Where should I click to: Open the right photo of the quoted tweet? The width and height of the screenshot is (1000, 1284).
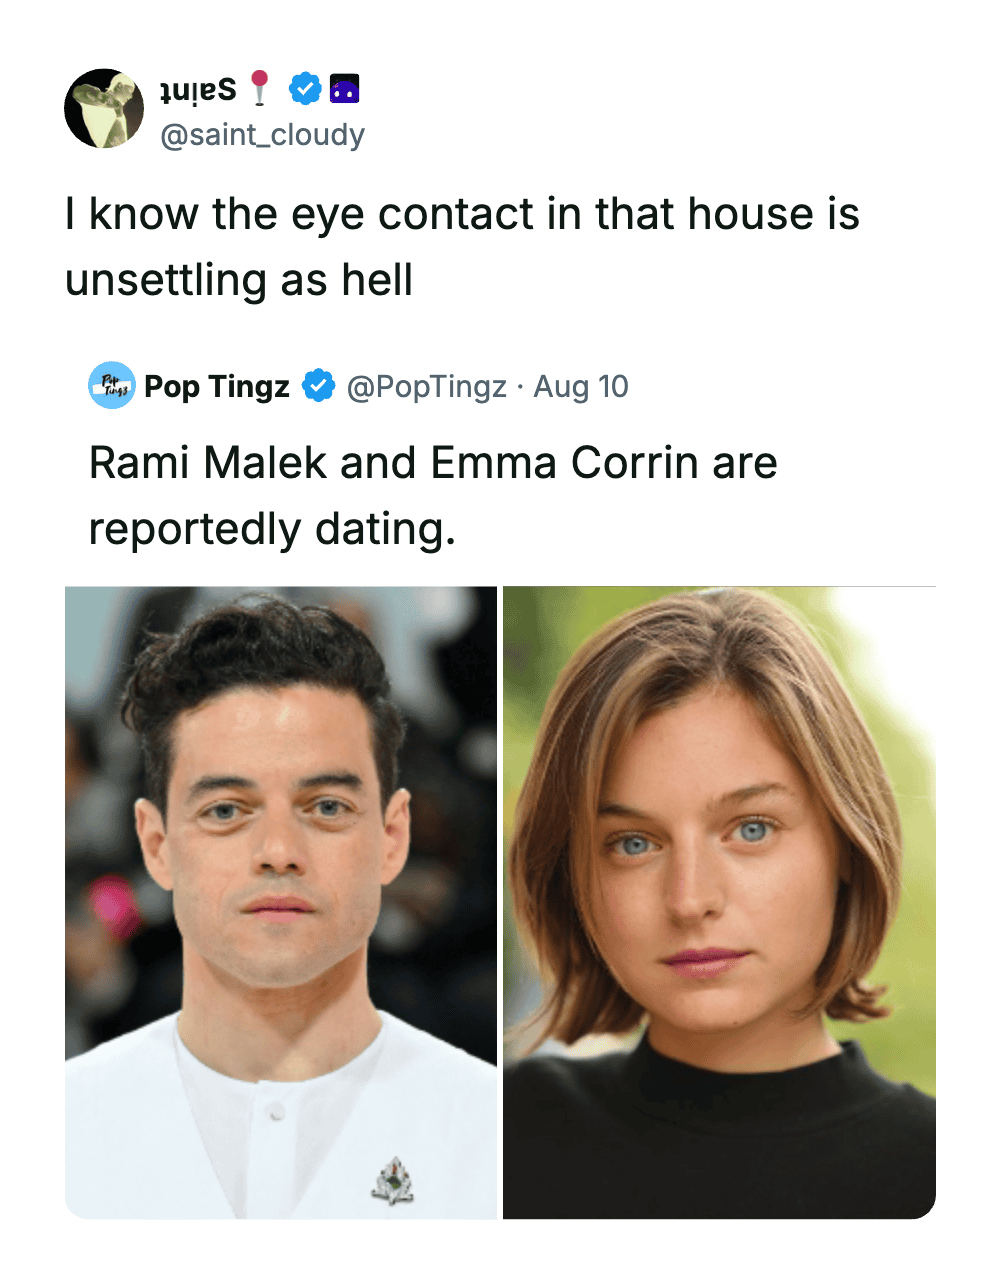point(719,902)
